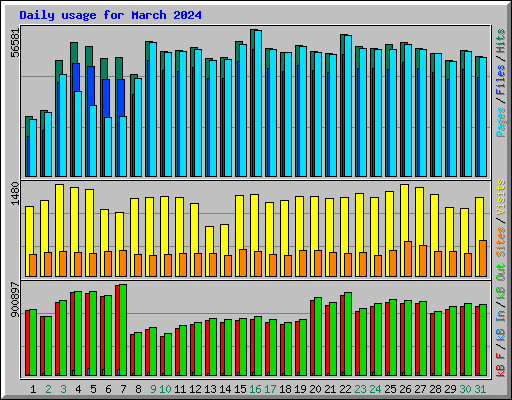Click the day 7 green kB Out bar
The width and height of the screenshot is (512, 400).
(x=123, y=330)
